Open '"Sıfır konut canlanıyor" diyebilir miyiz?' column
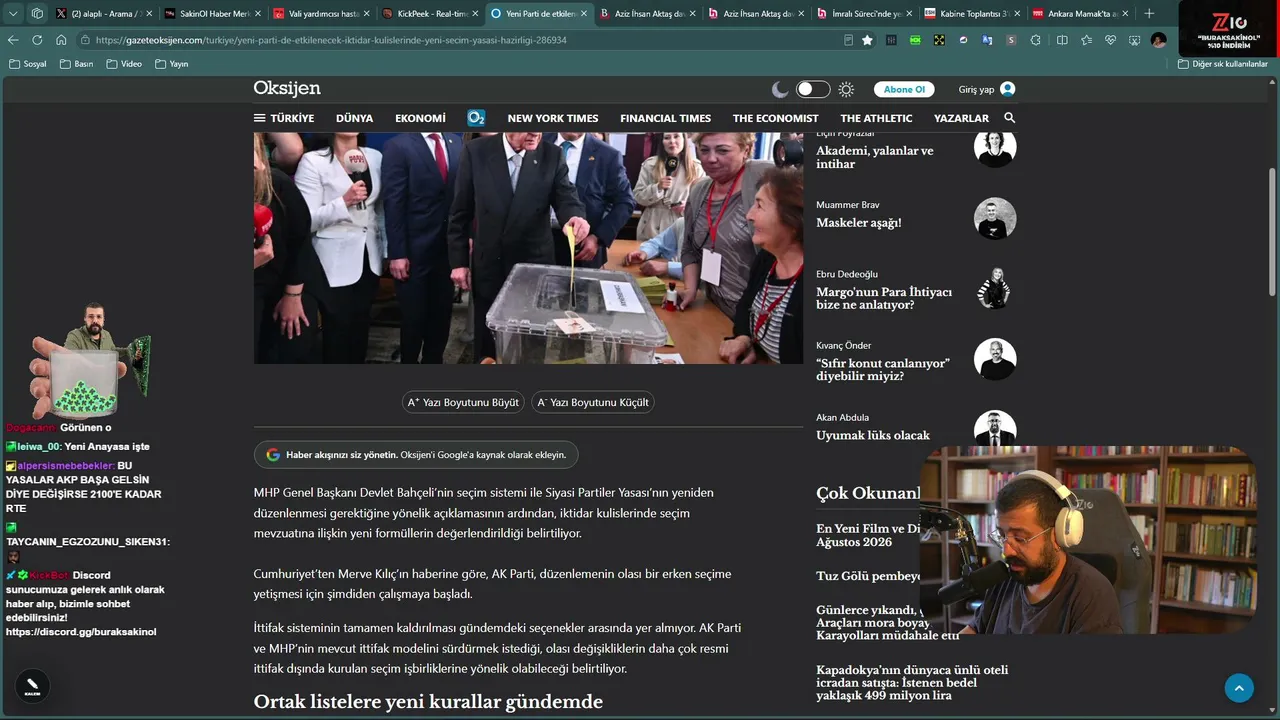Viewport: 1280px width, 720px height. pyautogui.click(x=883, y=370)
